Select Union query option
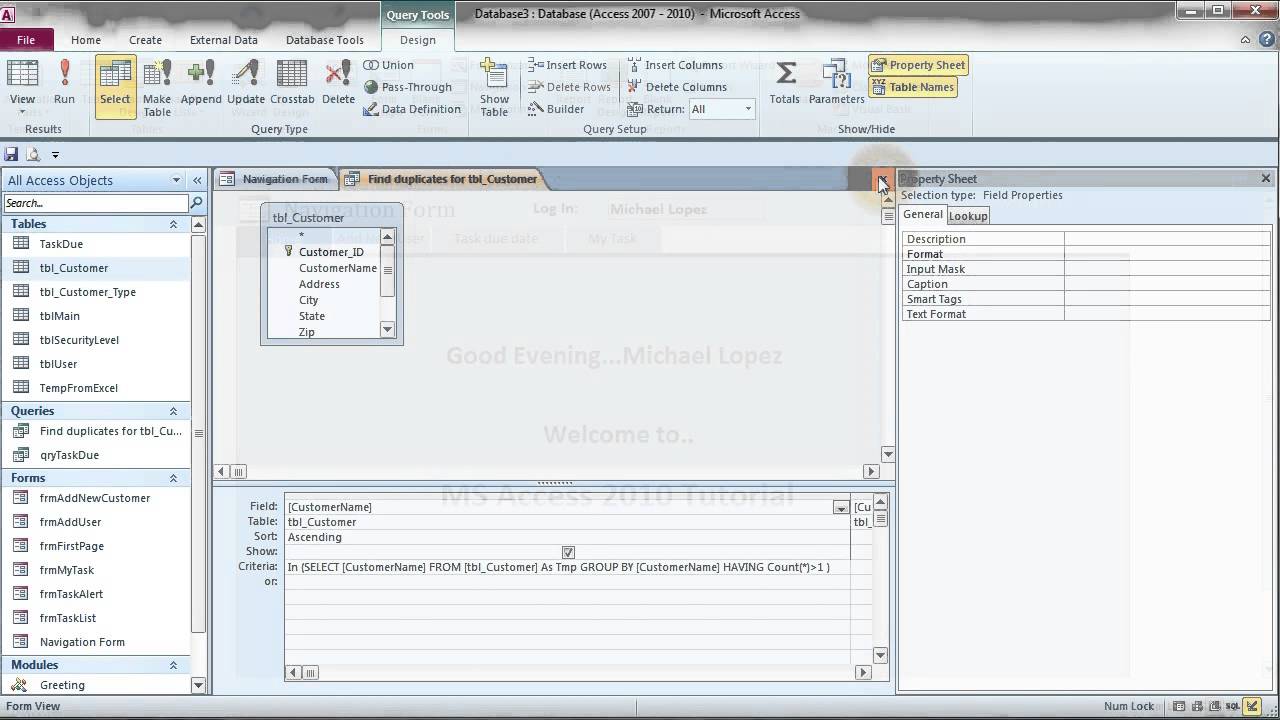 (388, 65)
